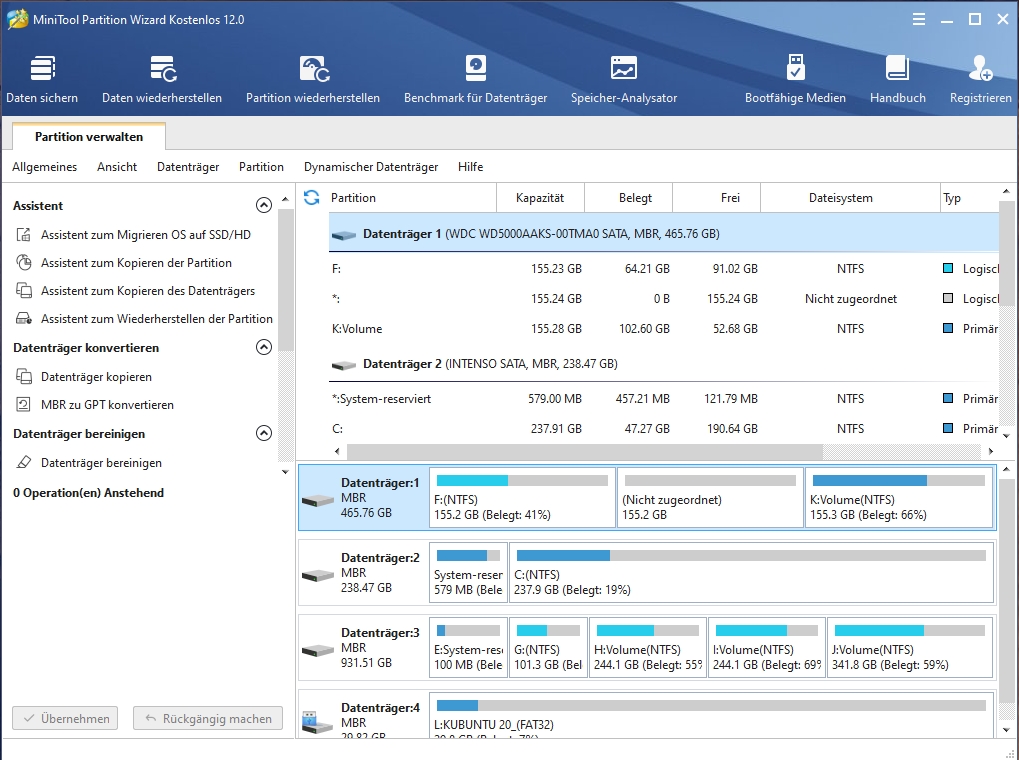Select F:(NTFS) block in disk map

click(522, 498)
